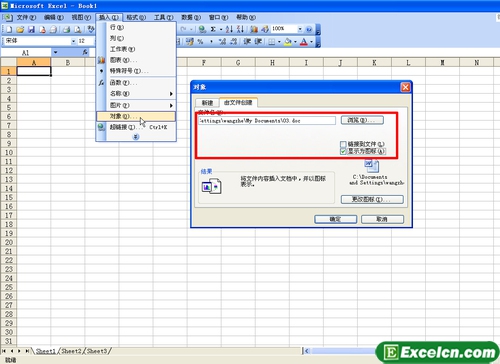Image resolution: width=500 pixels, height=364 pixels.
Task: Expand the zoom 100% dropdown
Action: click(300, 29)
